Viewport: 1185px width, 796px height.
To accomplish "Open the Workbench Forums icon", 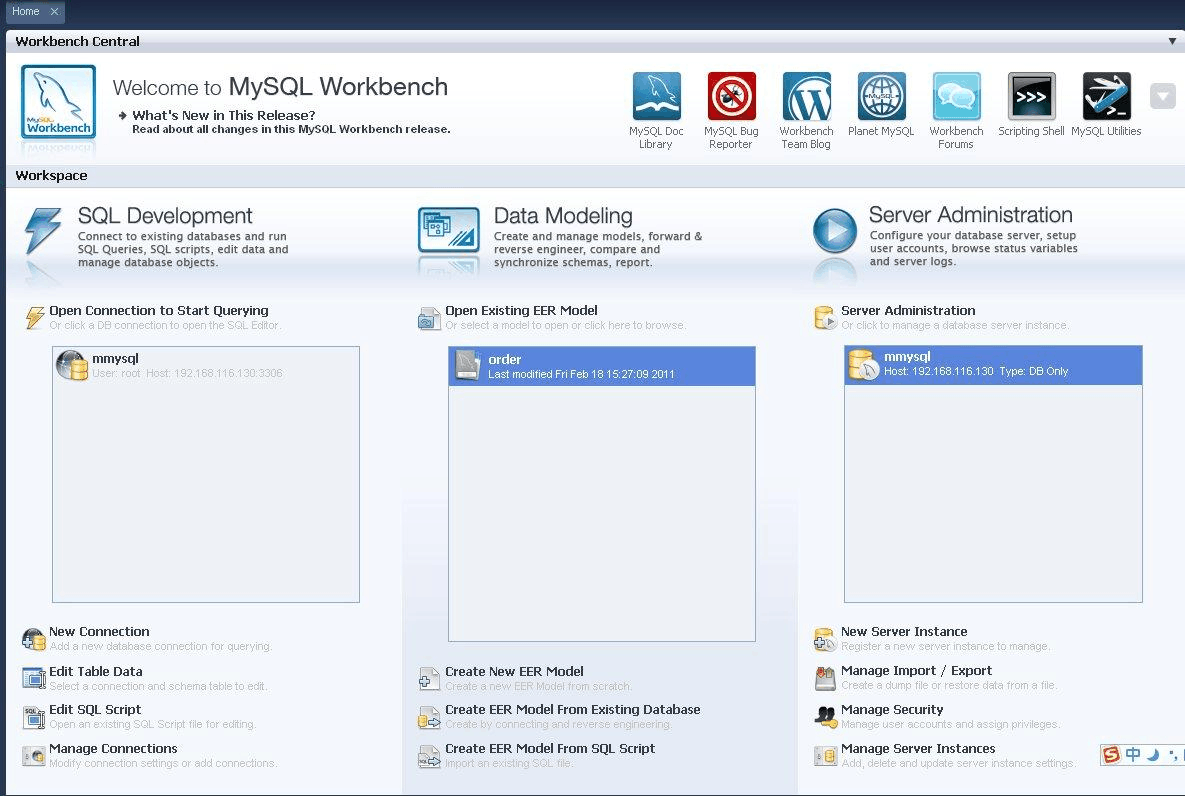I will click(x=956, y=96).
